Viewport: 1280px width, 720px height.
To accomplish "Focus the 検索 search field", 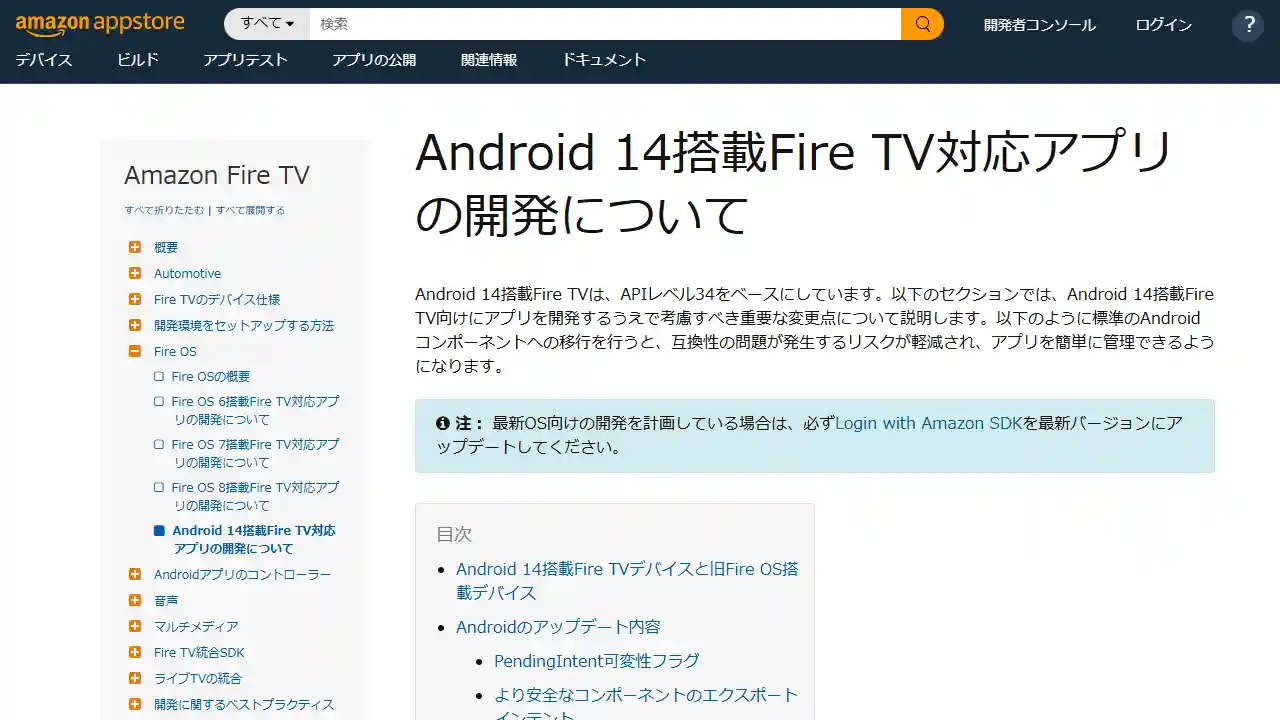I will pos(605,24).
